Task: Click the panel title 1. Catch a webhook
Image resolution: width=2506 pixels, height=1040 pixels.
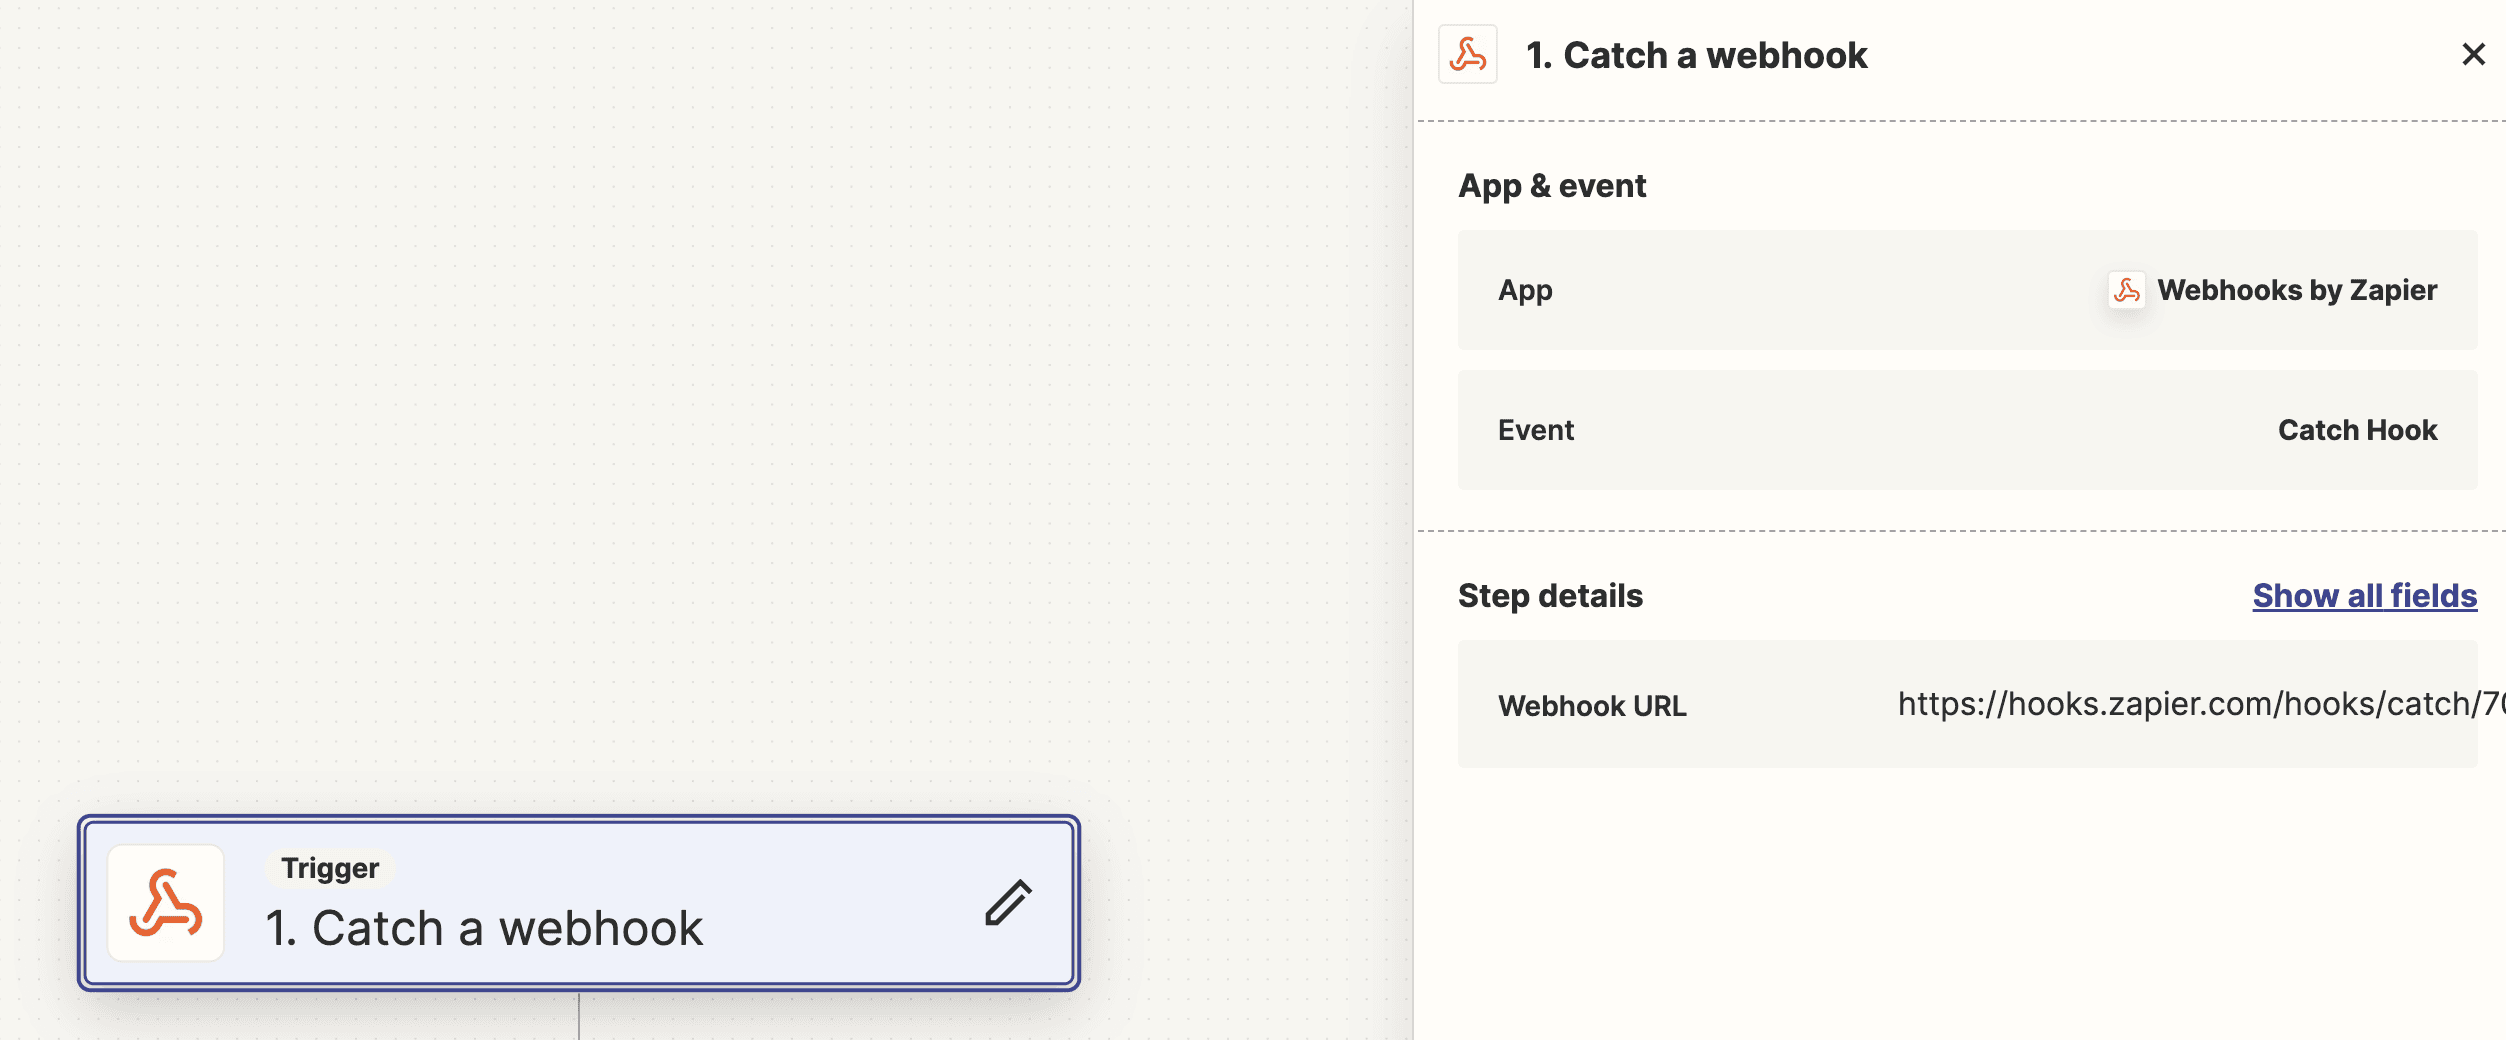Action: click(1697, 55)
